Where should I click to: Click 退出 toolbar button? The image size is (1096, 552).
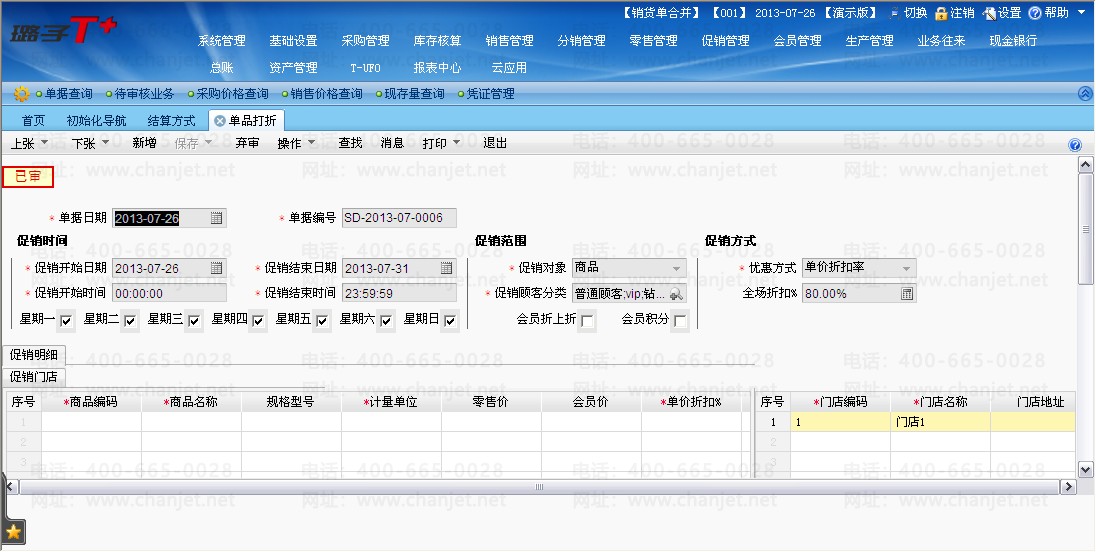tap(495, 143)
